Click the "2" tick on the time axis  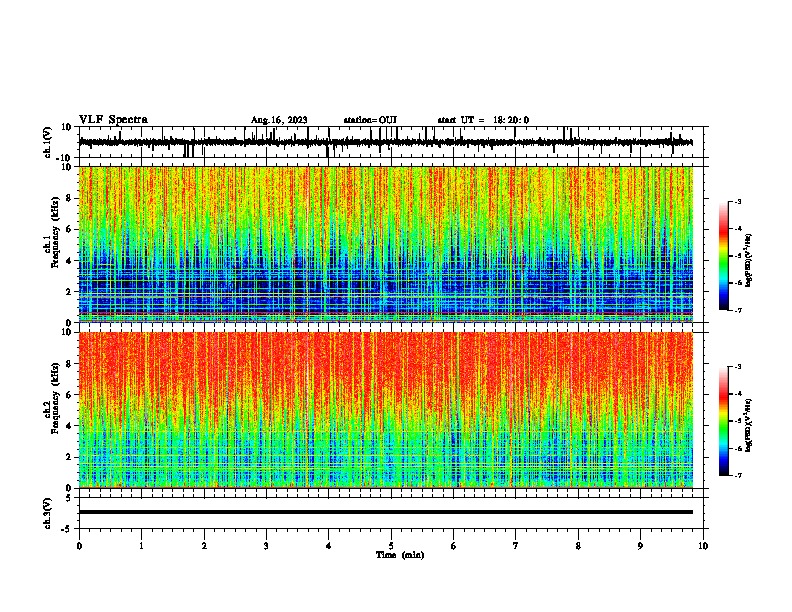pos(204,546)
